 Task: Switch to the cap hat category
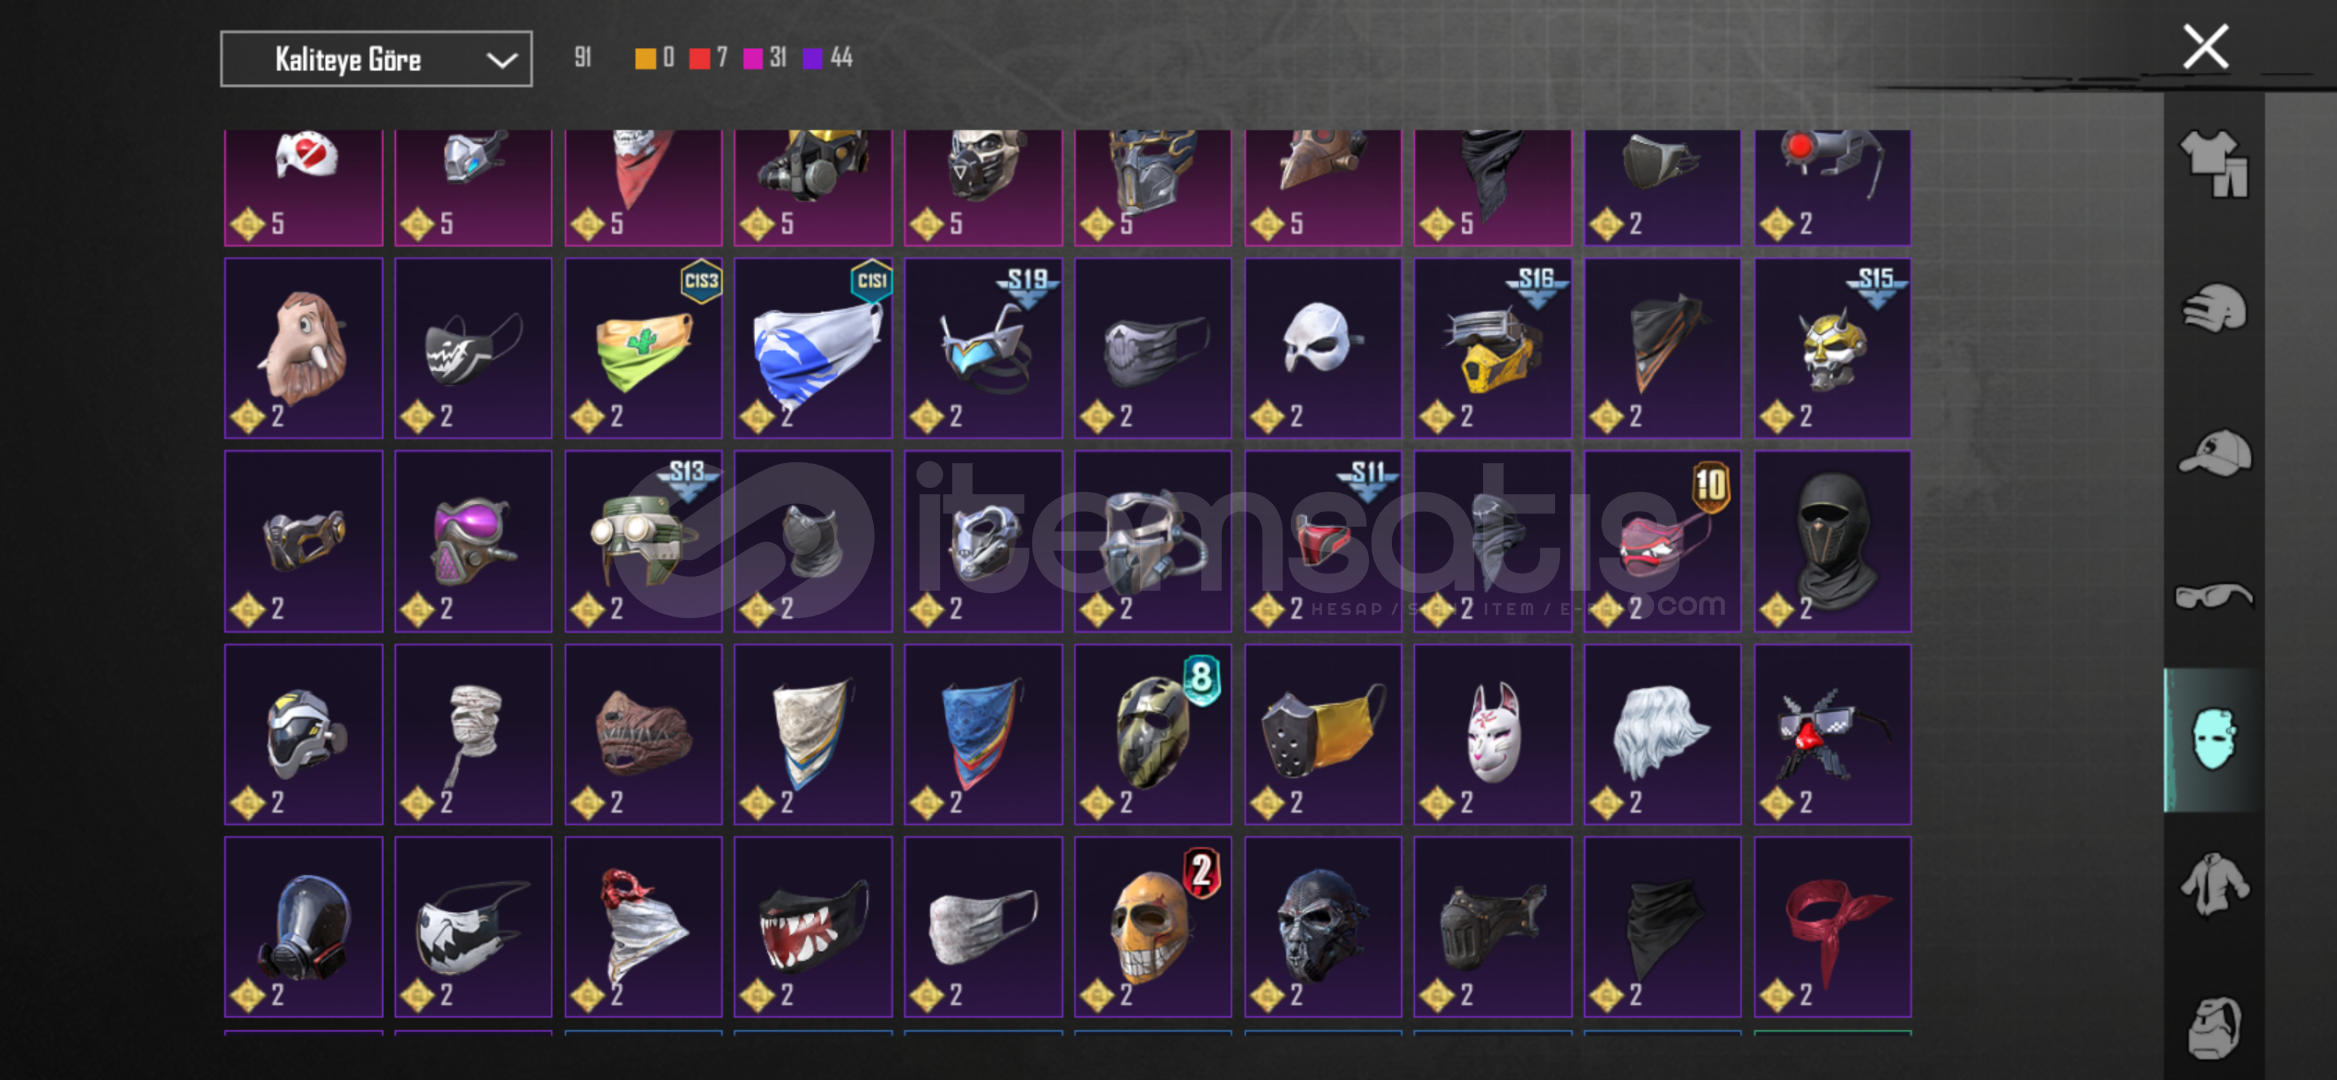click(2214, 453)
